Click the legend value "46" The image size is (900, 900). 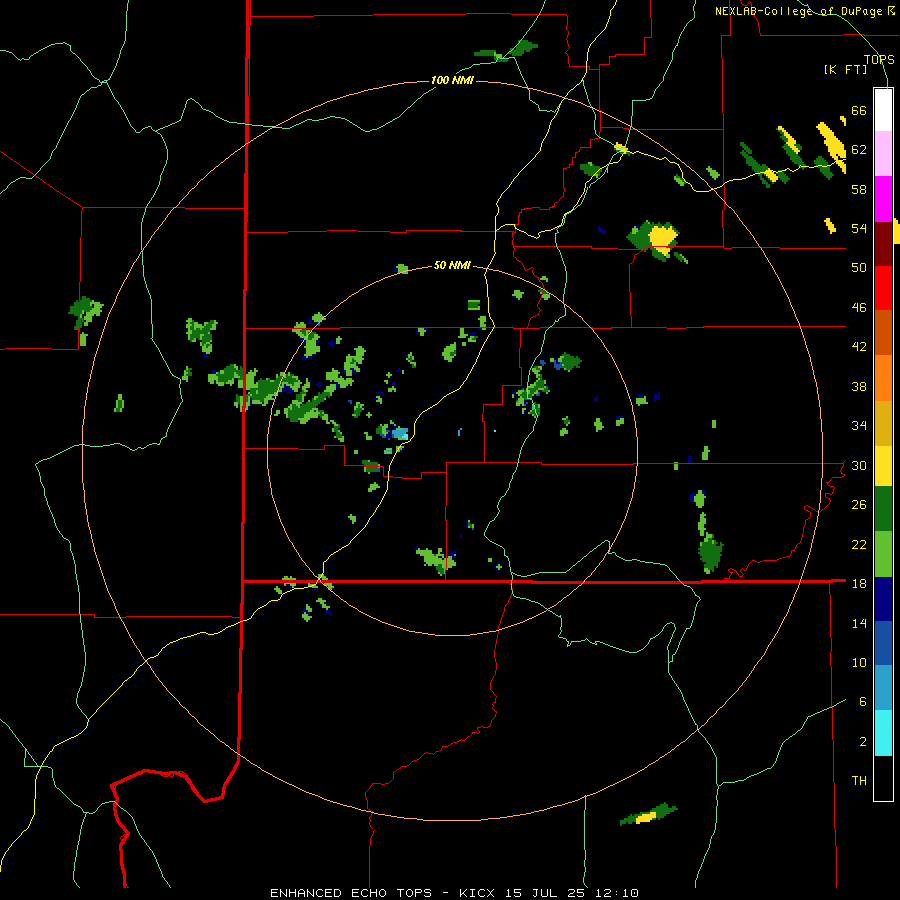(x=859, y=308)
